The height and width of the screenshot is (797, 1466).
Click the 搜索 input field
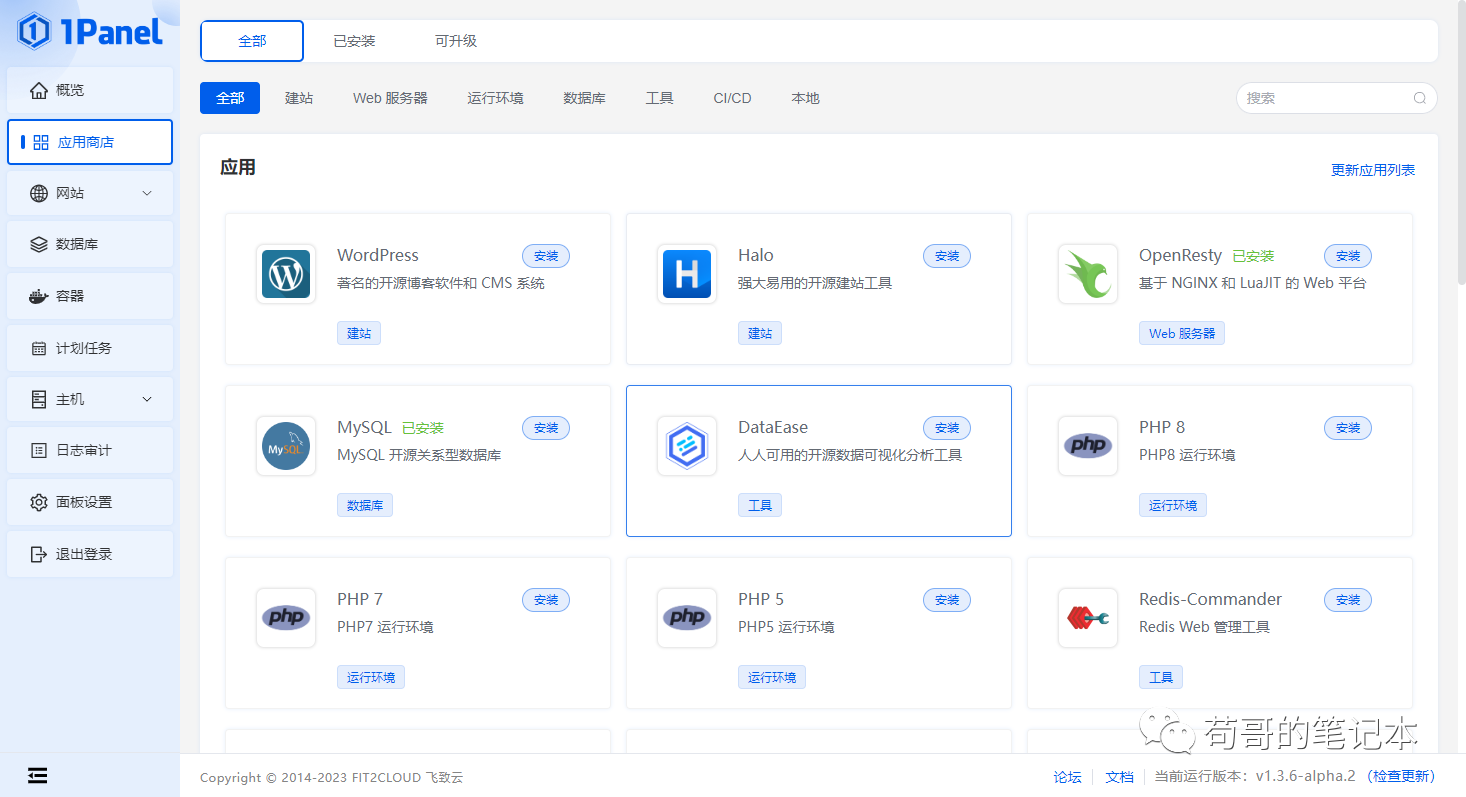click(1337, 98)
